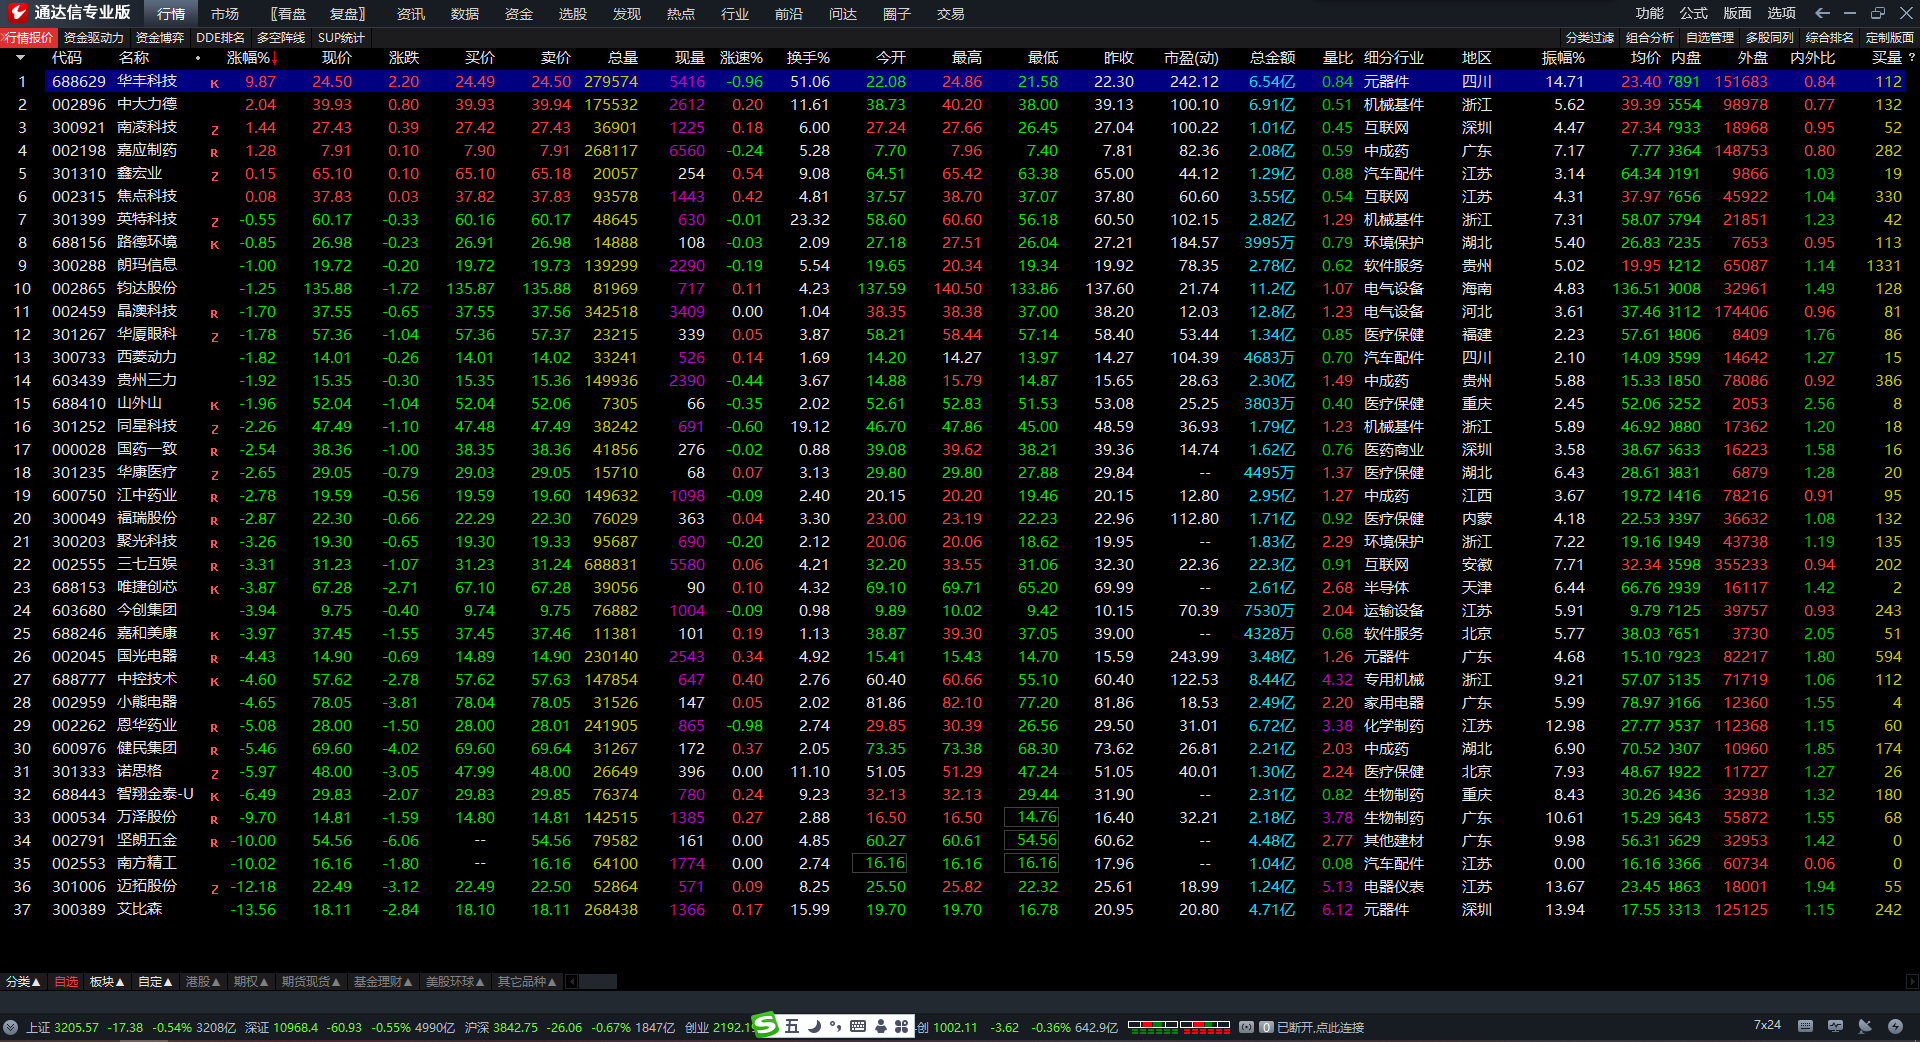
Task: Expand the round arrow icon left of 上证
Action: (10, 1027)
